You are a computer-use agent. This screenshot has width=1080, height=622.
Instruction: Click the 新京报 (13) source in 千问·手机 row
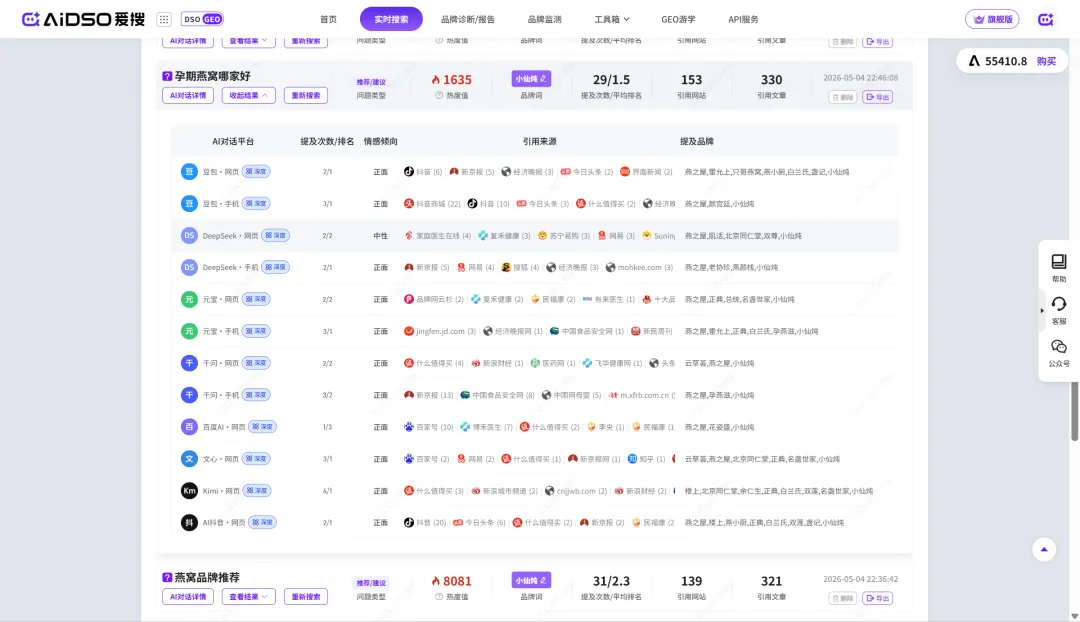[x=428, y=395]
